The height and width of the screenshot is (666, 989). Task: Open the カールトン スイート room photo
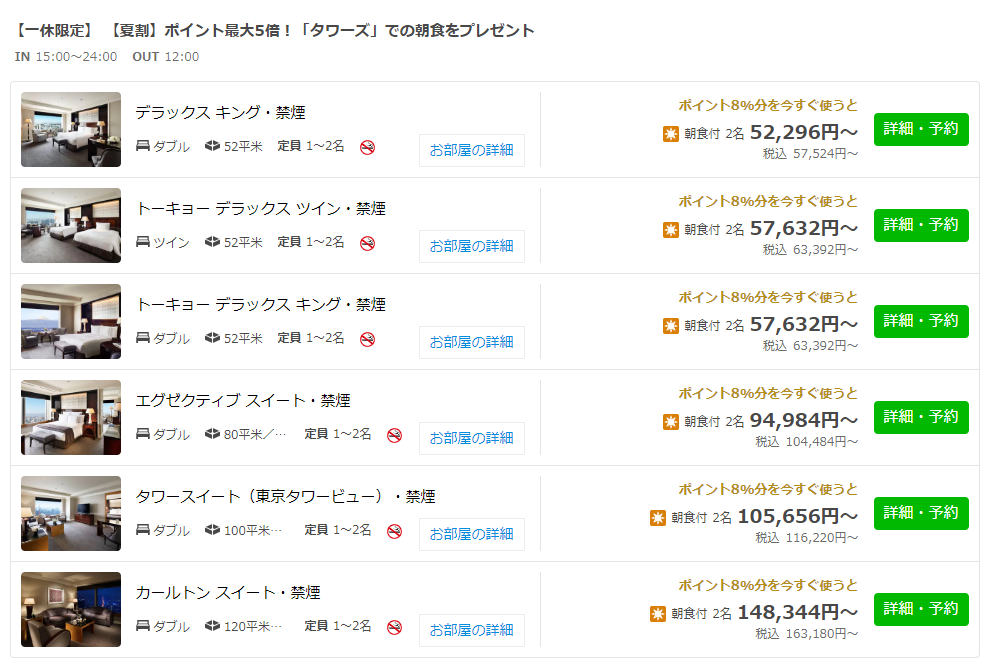pyautogui.click(x=71, y=609)
